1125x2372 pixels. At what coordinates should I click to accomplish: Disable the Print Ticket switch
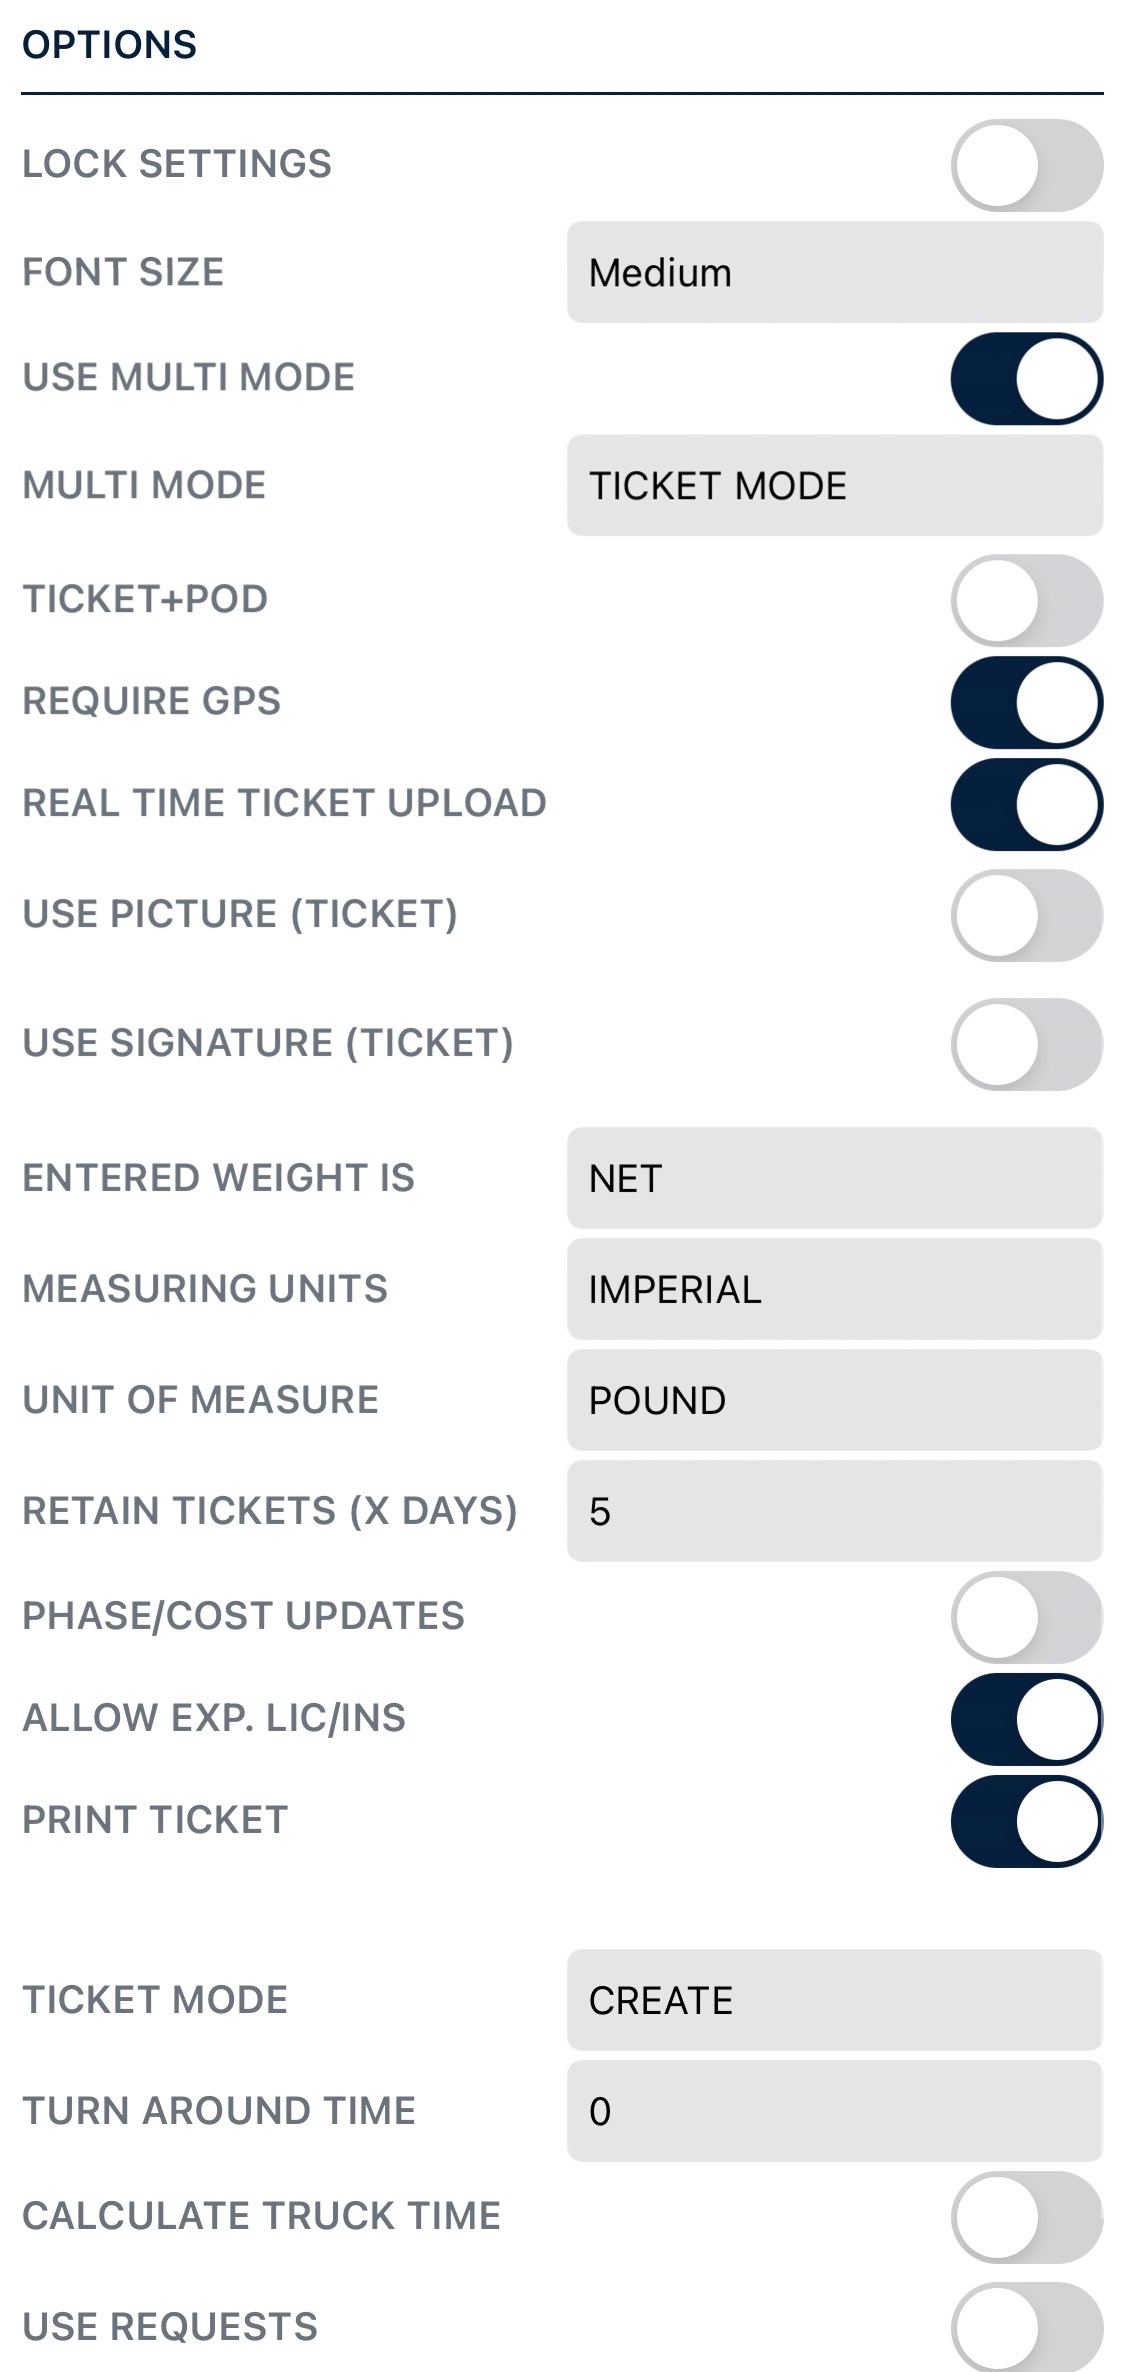click(1026, 1821)
